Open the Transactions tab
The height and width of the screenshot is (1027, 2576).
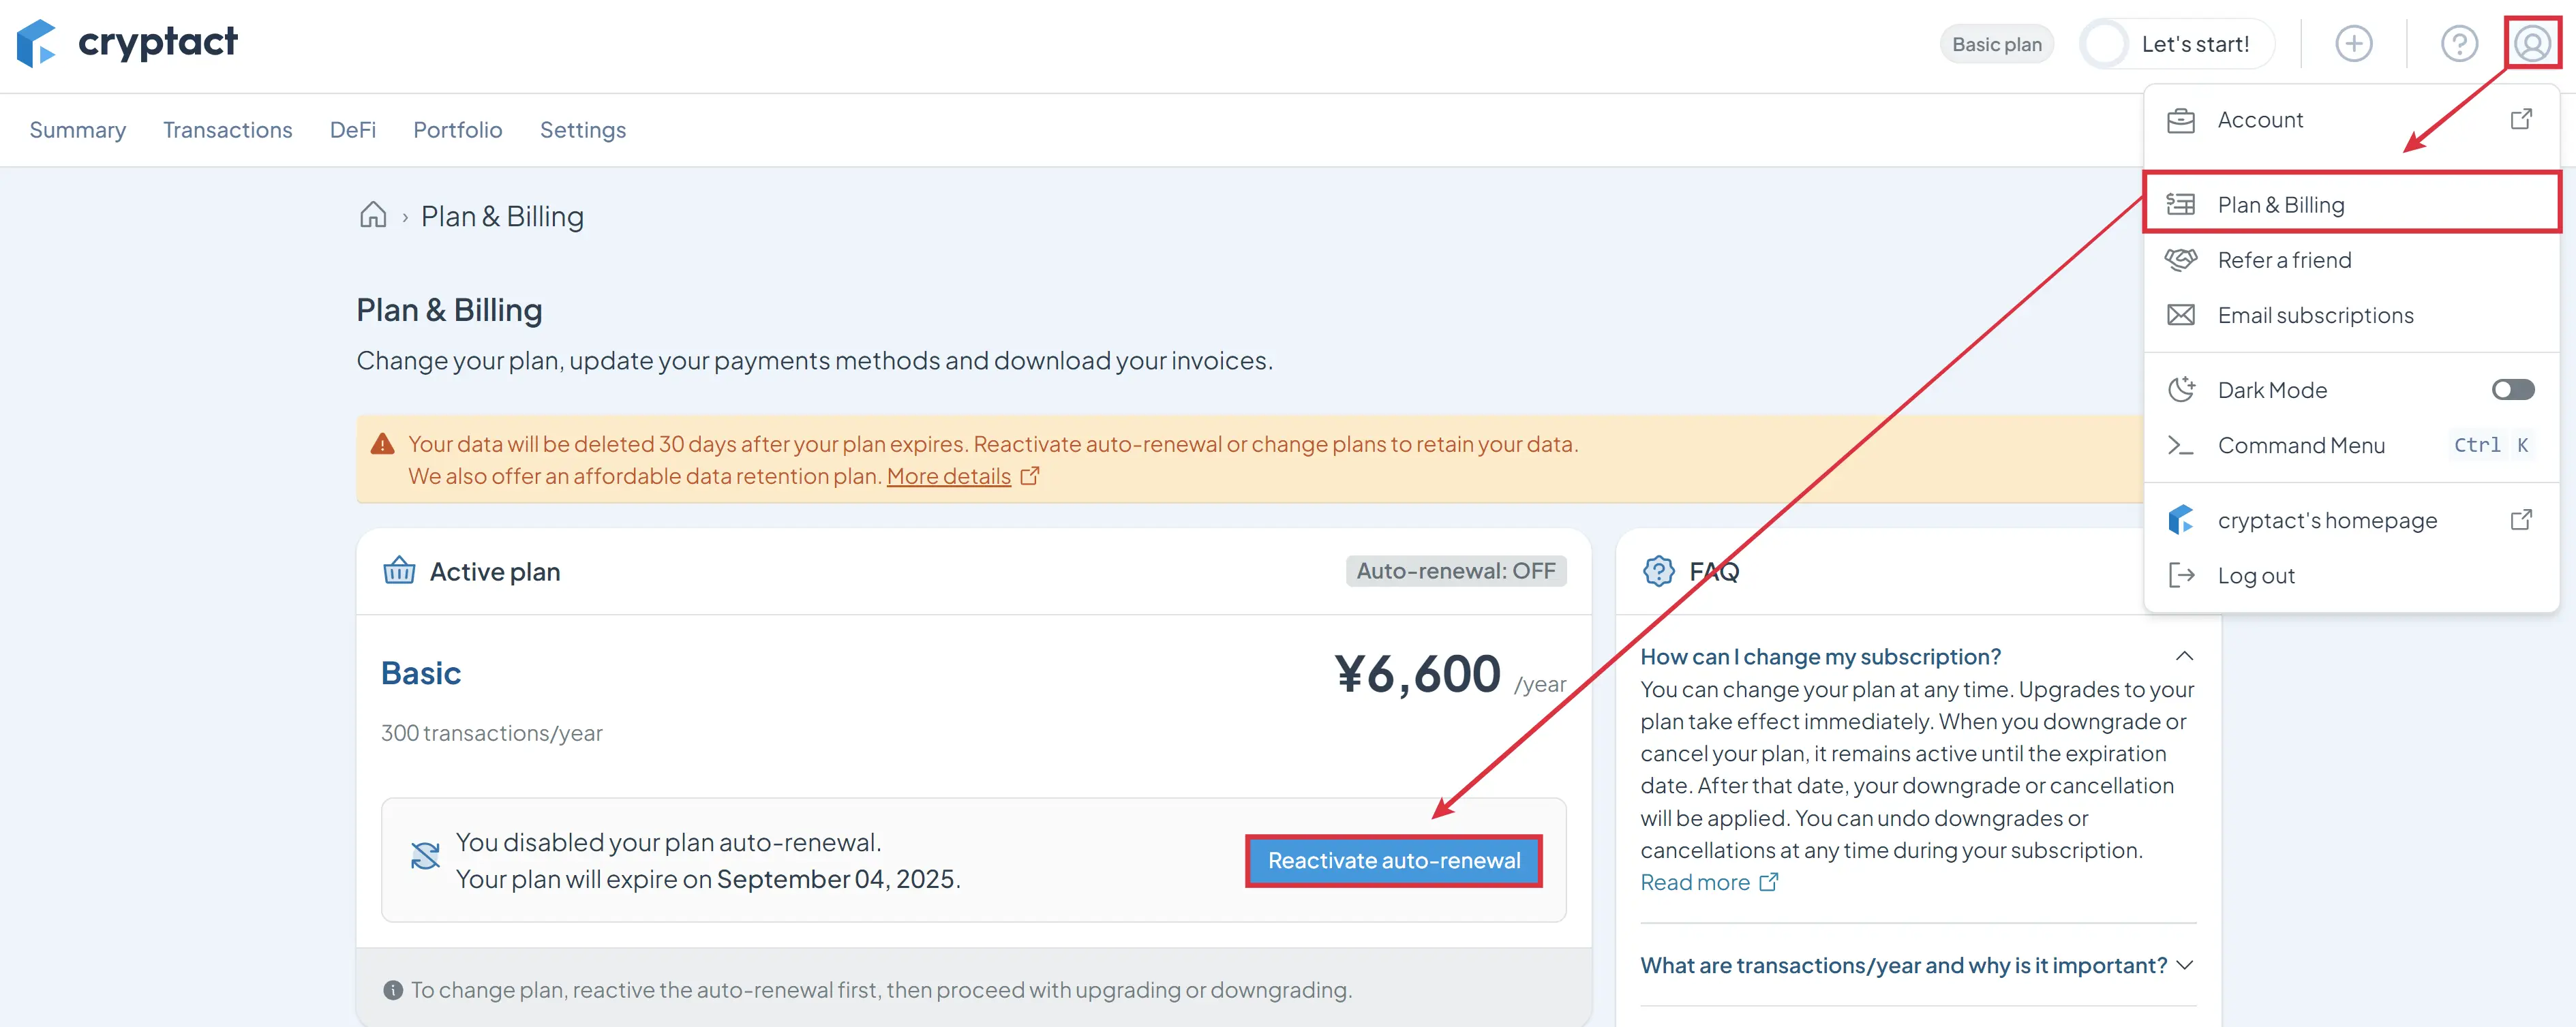click(x=228, y=130)
